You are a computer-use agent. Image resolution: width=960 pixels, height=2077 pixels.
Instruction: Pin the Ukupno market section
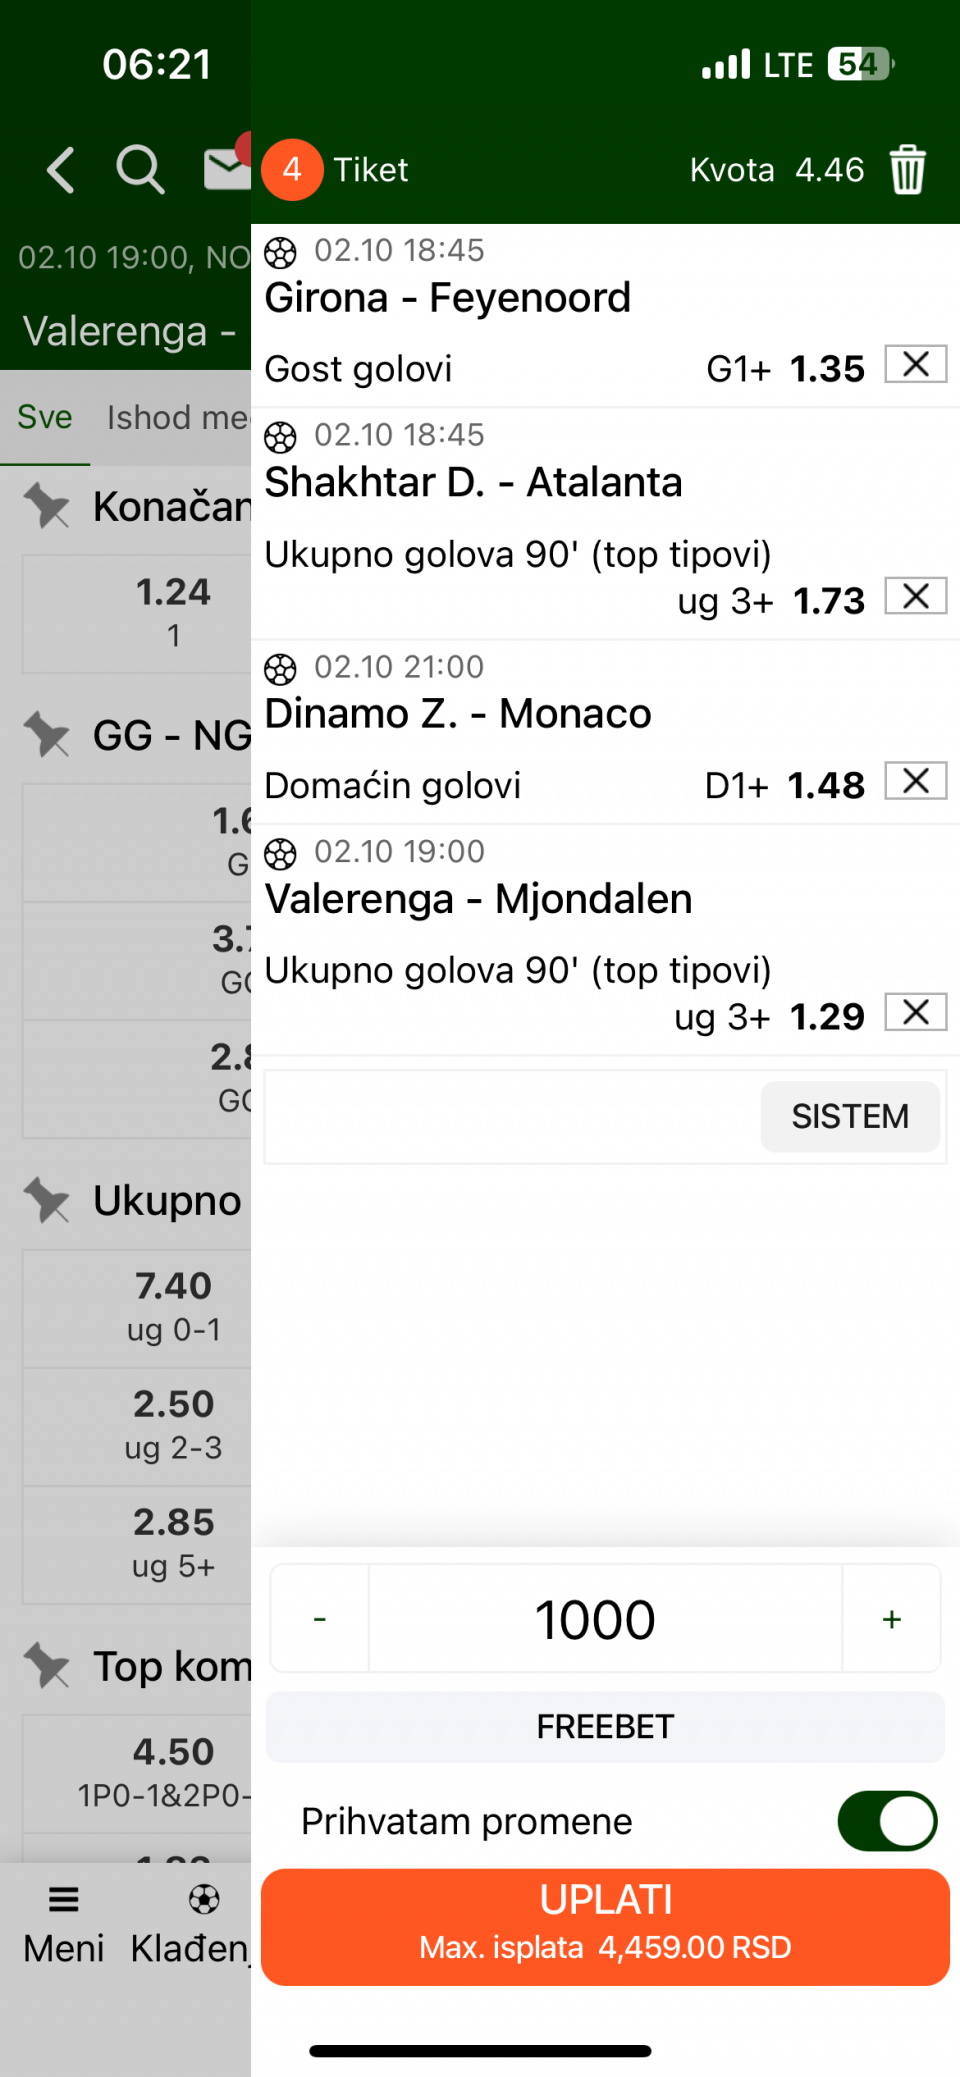click(x=47, y=1200)
